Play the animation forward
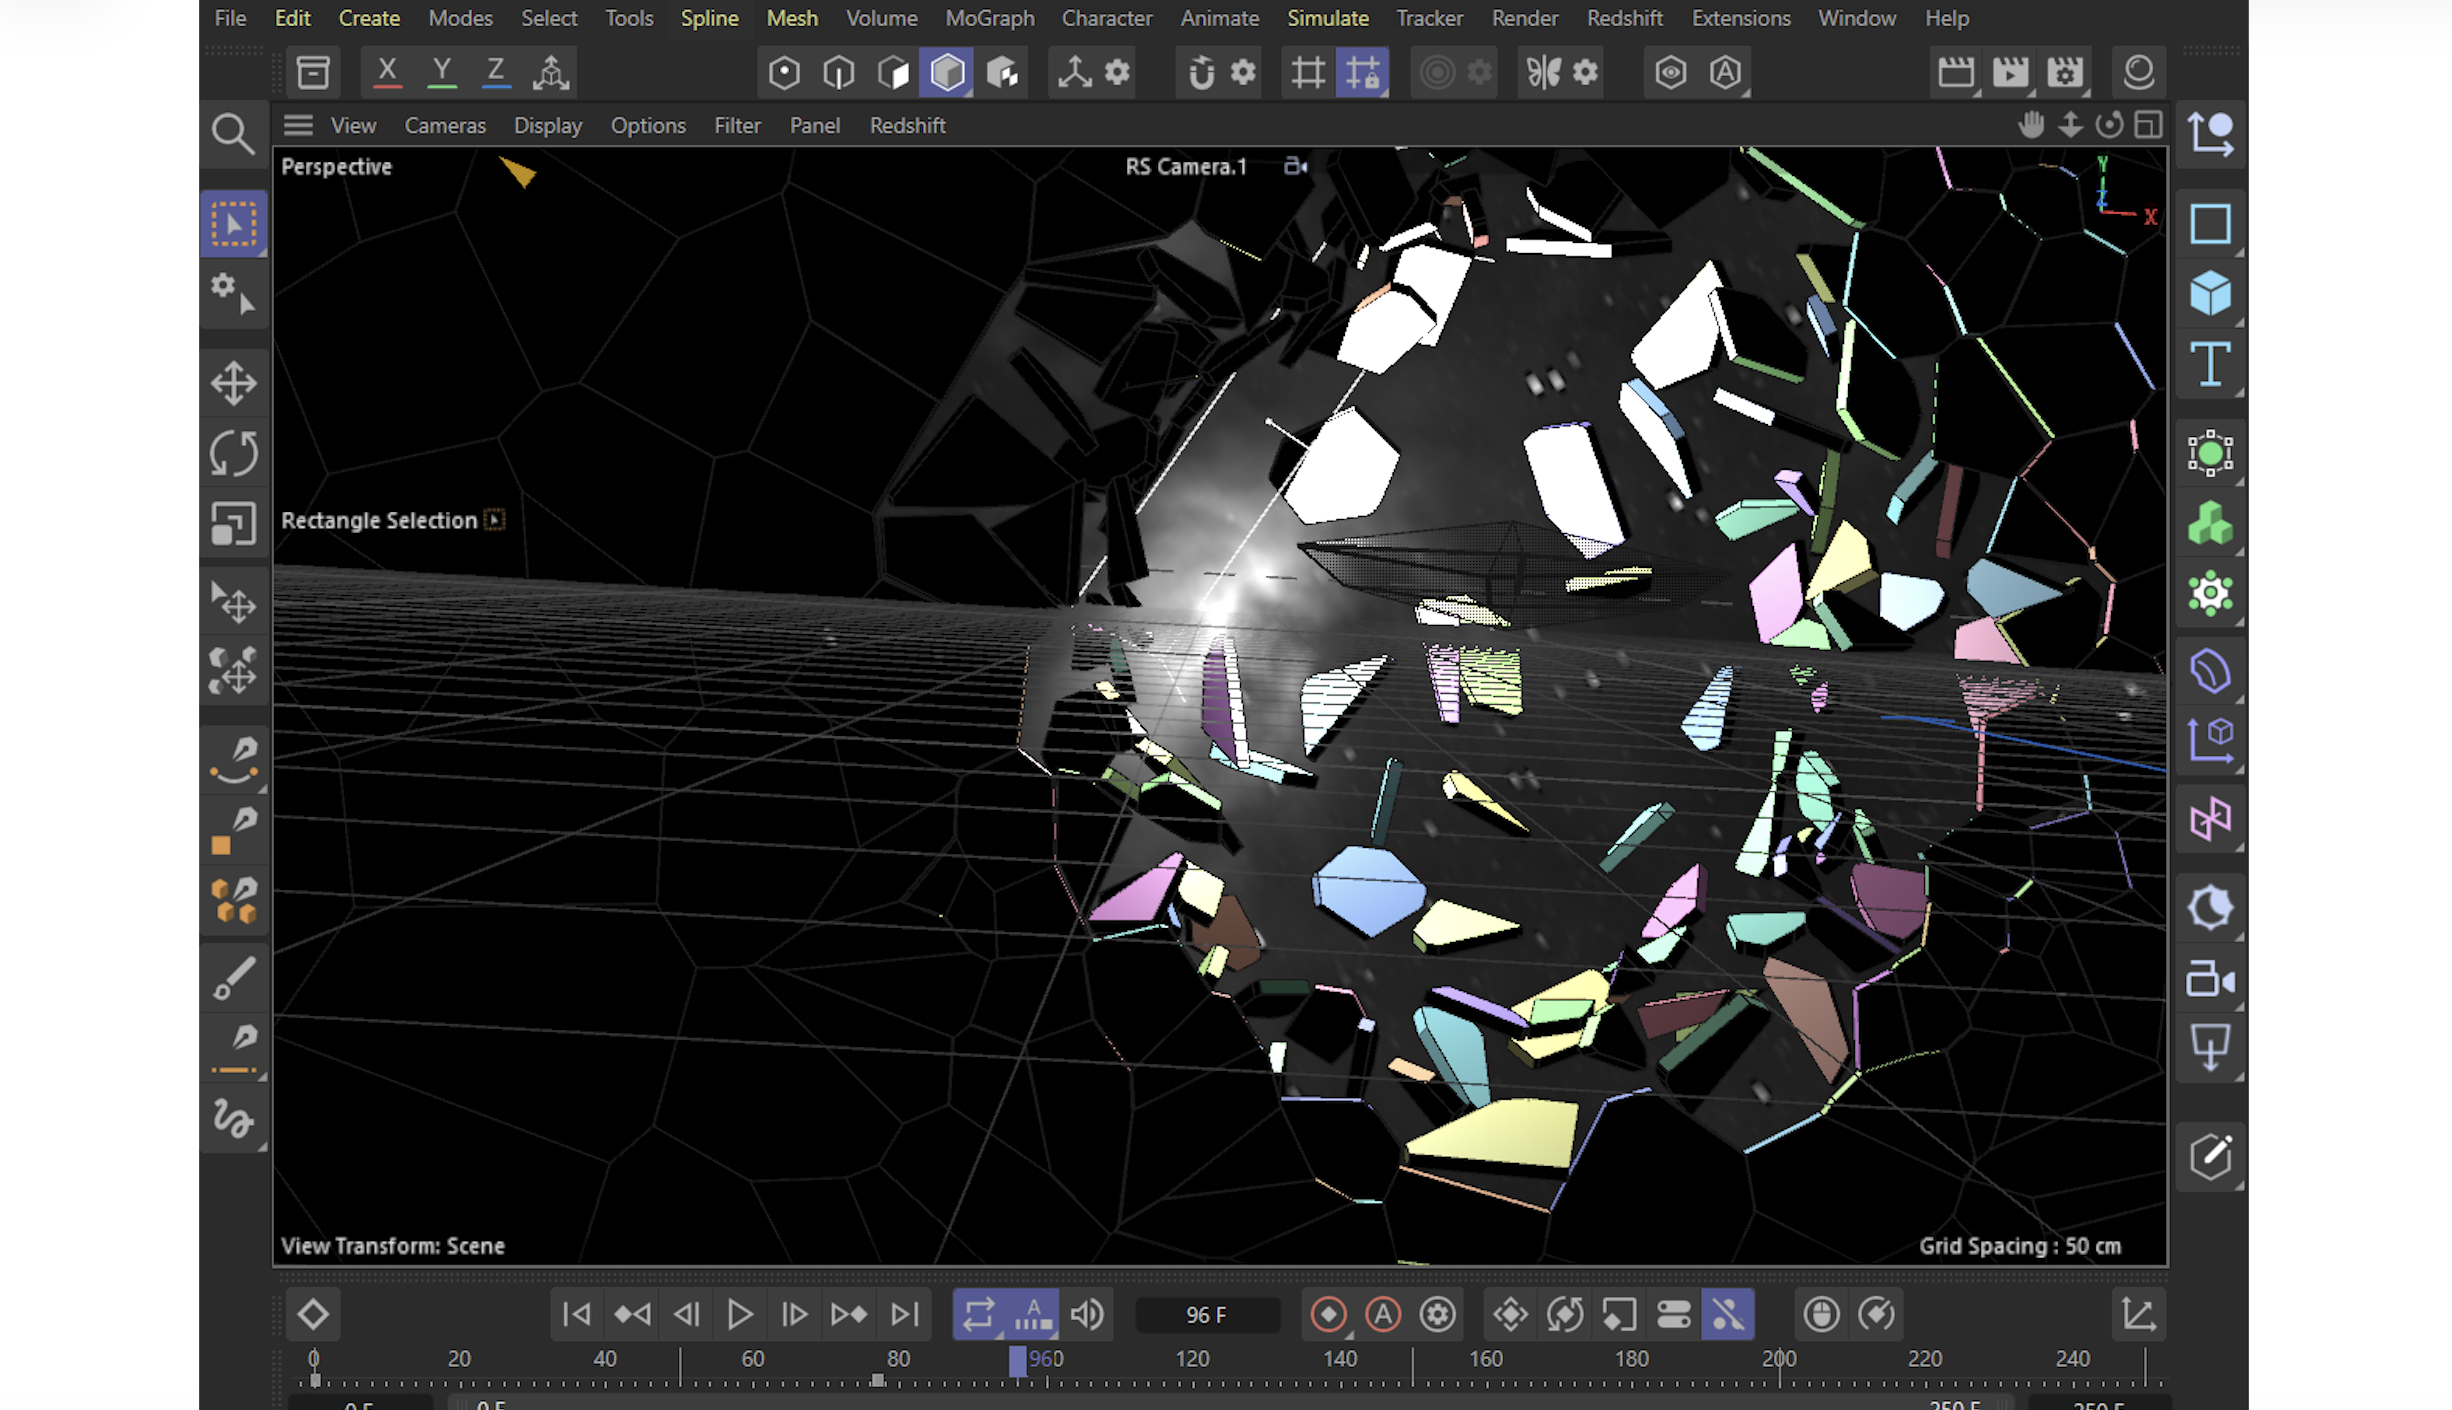The height and width of the screenshot is (1410, 2452). click(740, 1314)
